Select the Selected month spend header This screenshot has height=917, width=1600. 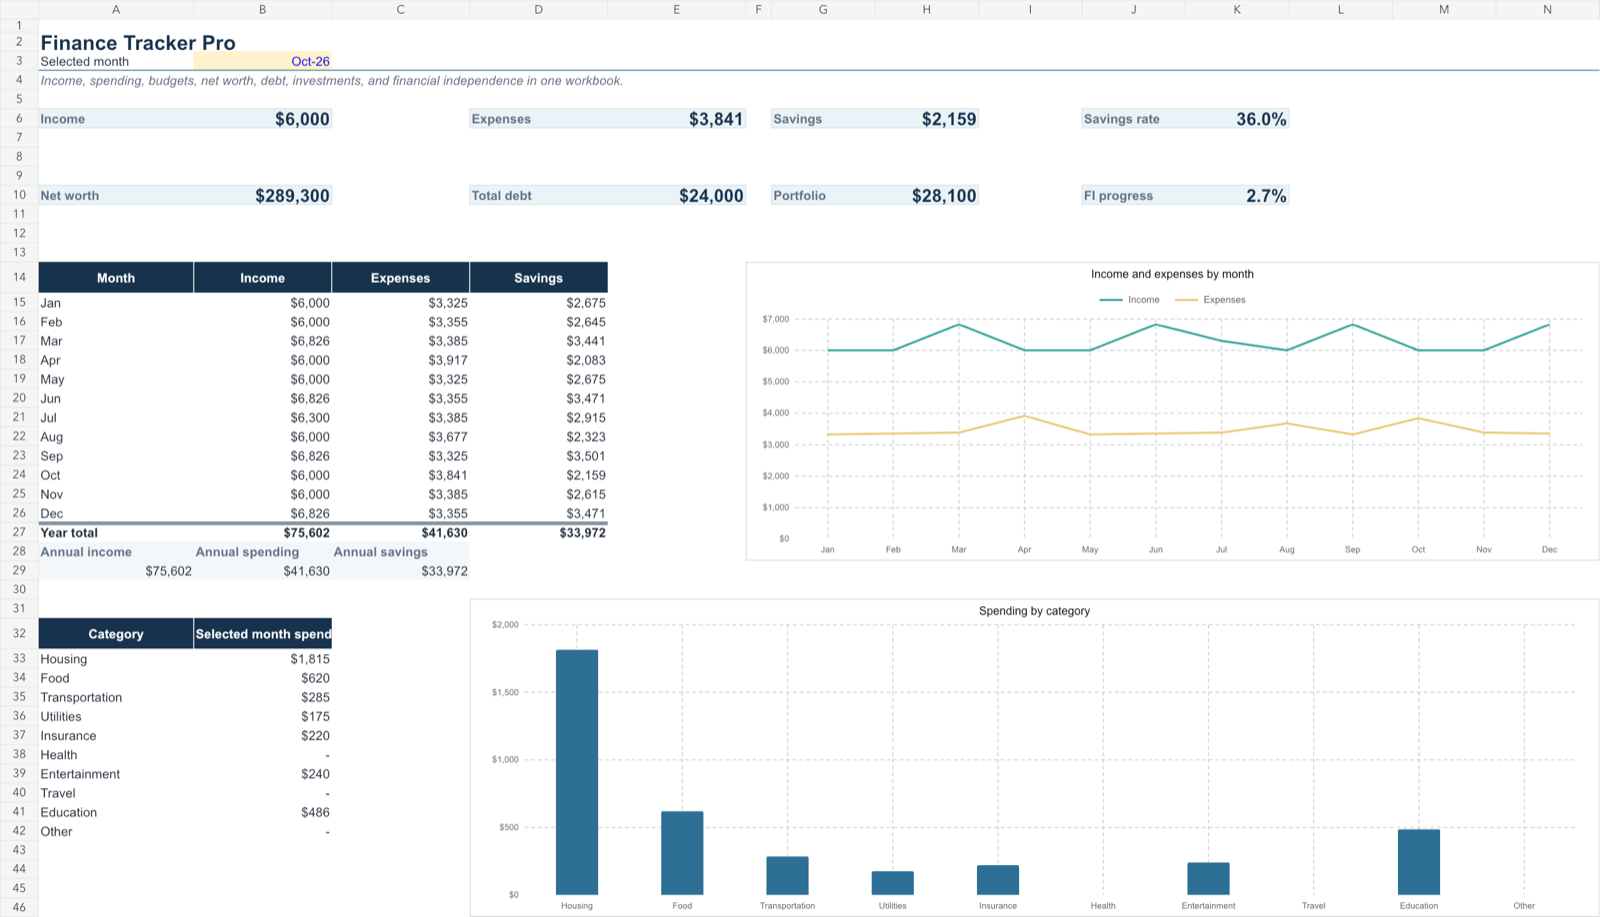pyautogui.click(x=263, y=634)
